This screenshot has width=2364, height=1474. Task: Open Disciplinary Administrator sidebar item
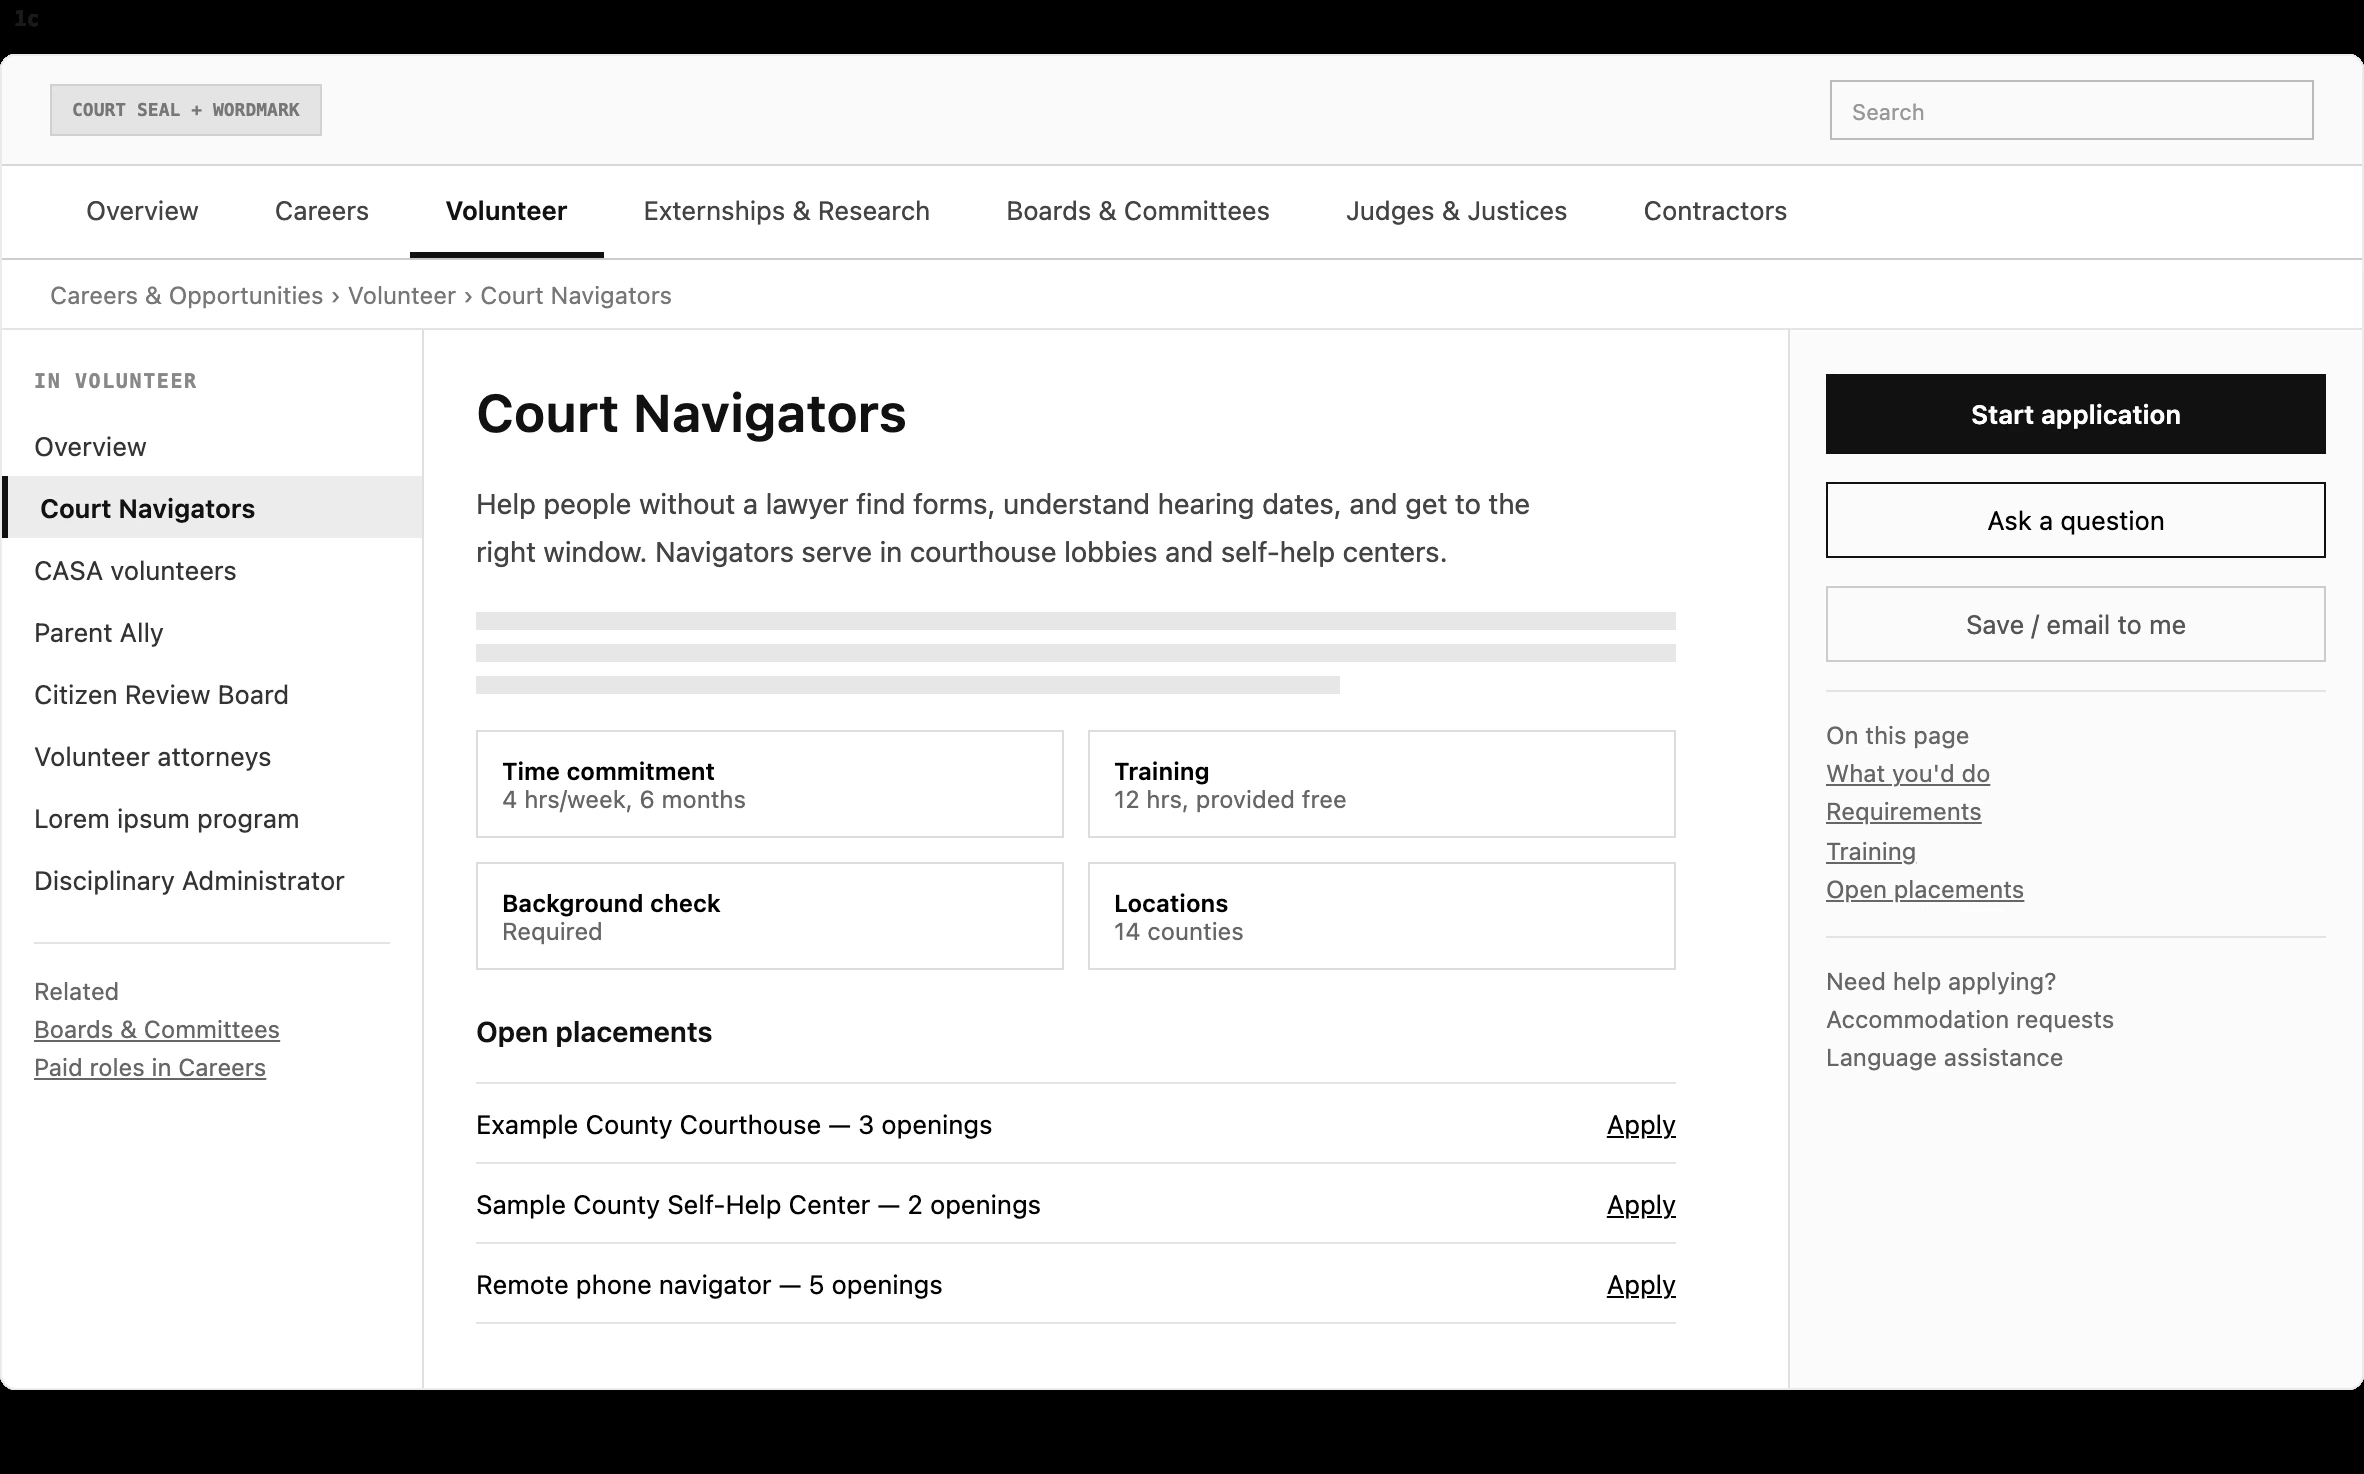(212, 881)
